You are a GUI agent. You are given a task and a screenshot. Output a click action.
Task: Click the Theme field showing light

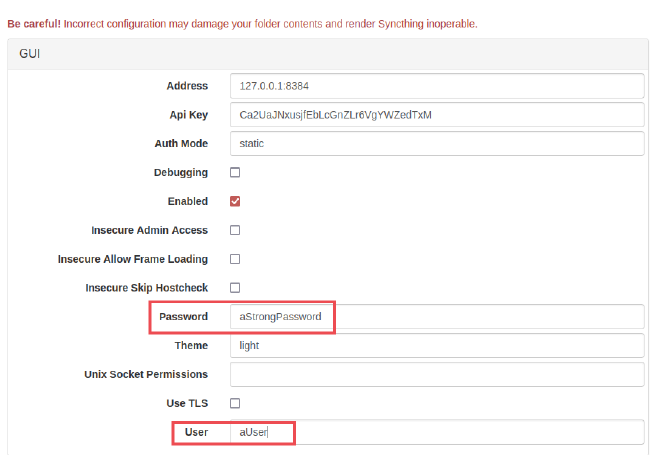tap(436, 346)
